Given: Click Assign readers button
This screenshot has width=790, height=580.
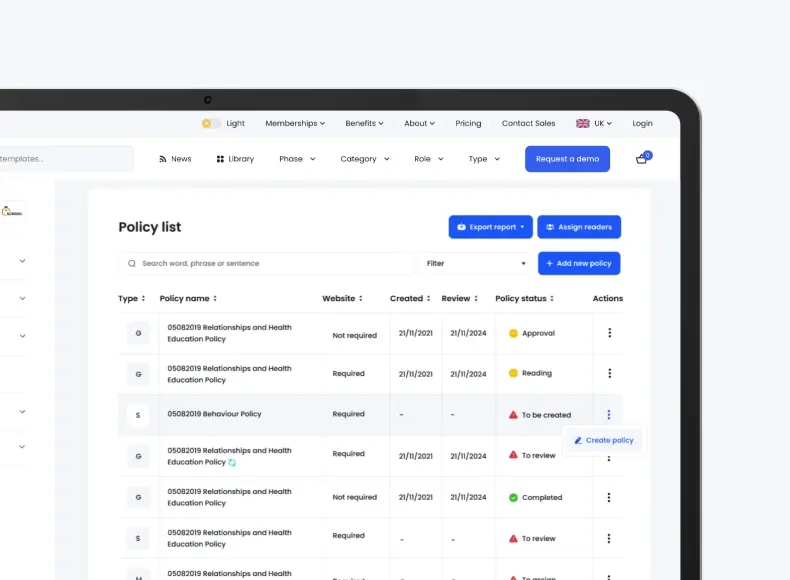Looking at the screenshot, I should (579, 227).
